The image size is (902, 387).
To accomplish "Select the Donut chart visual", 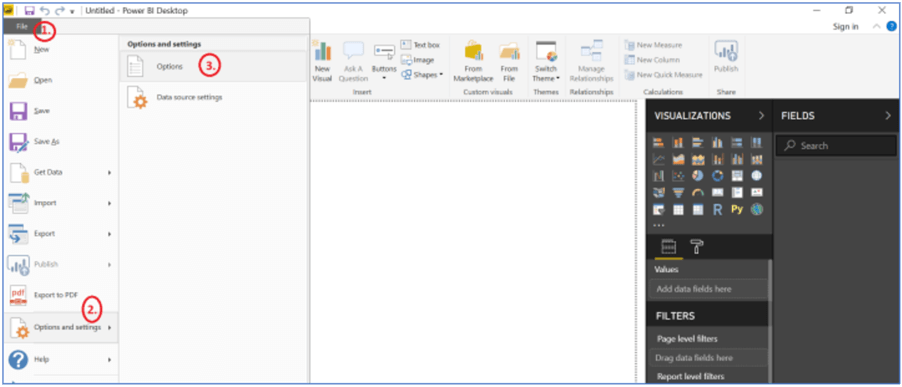I will point(717,176).
